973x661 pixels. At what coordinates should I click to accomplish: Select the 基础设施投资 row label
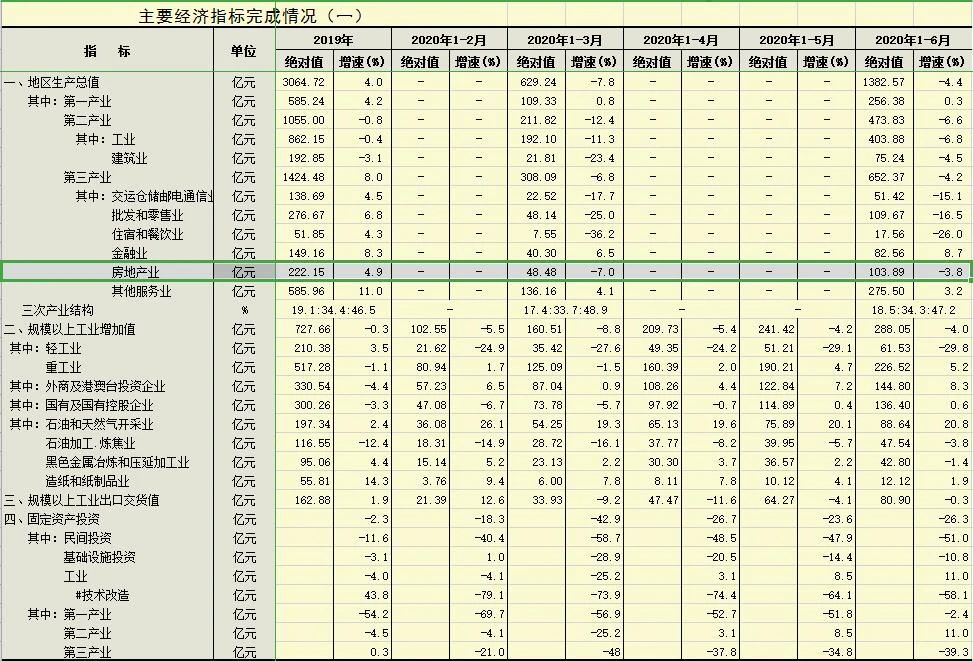pos(99,557)
